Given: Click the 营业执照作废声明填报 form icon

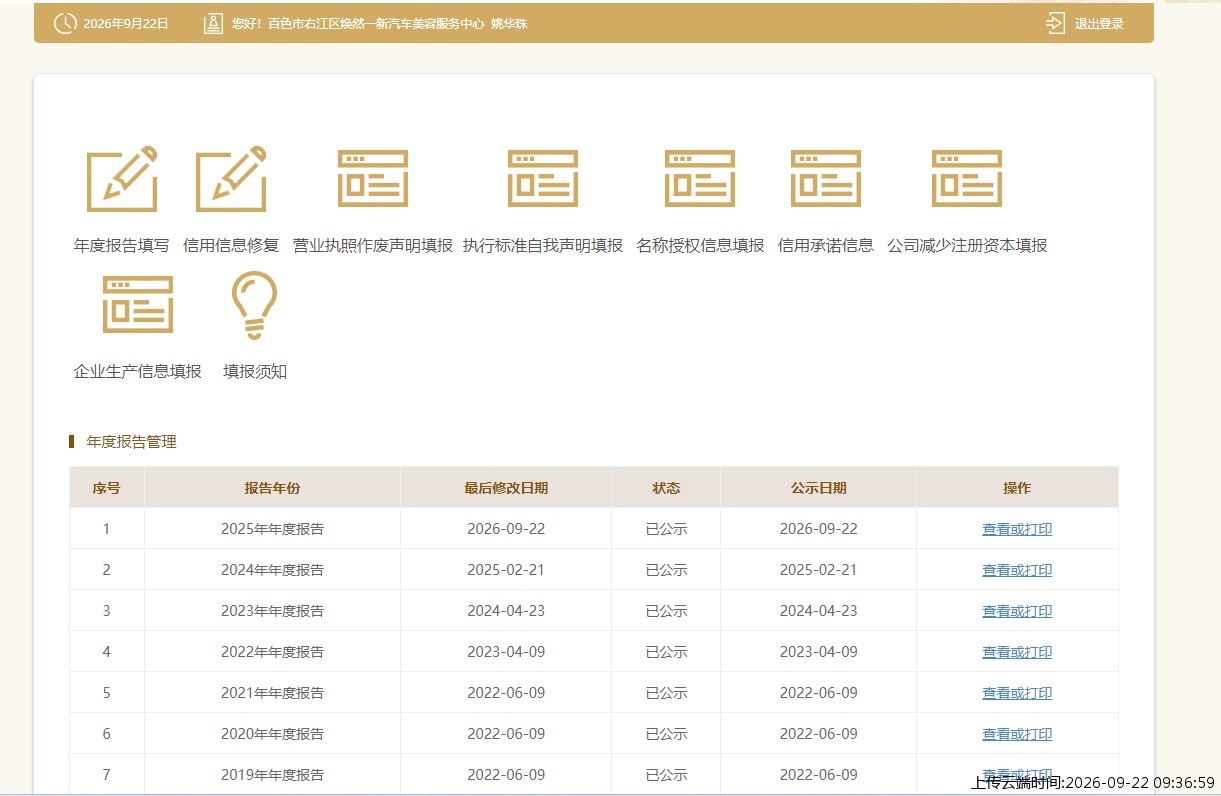Looking at the screenshot, I should pos(373,178).
